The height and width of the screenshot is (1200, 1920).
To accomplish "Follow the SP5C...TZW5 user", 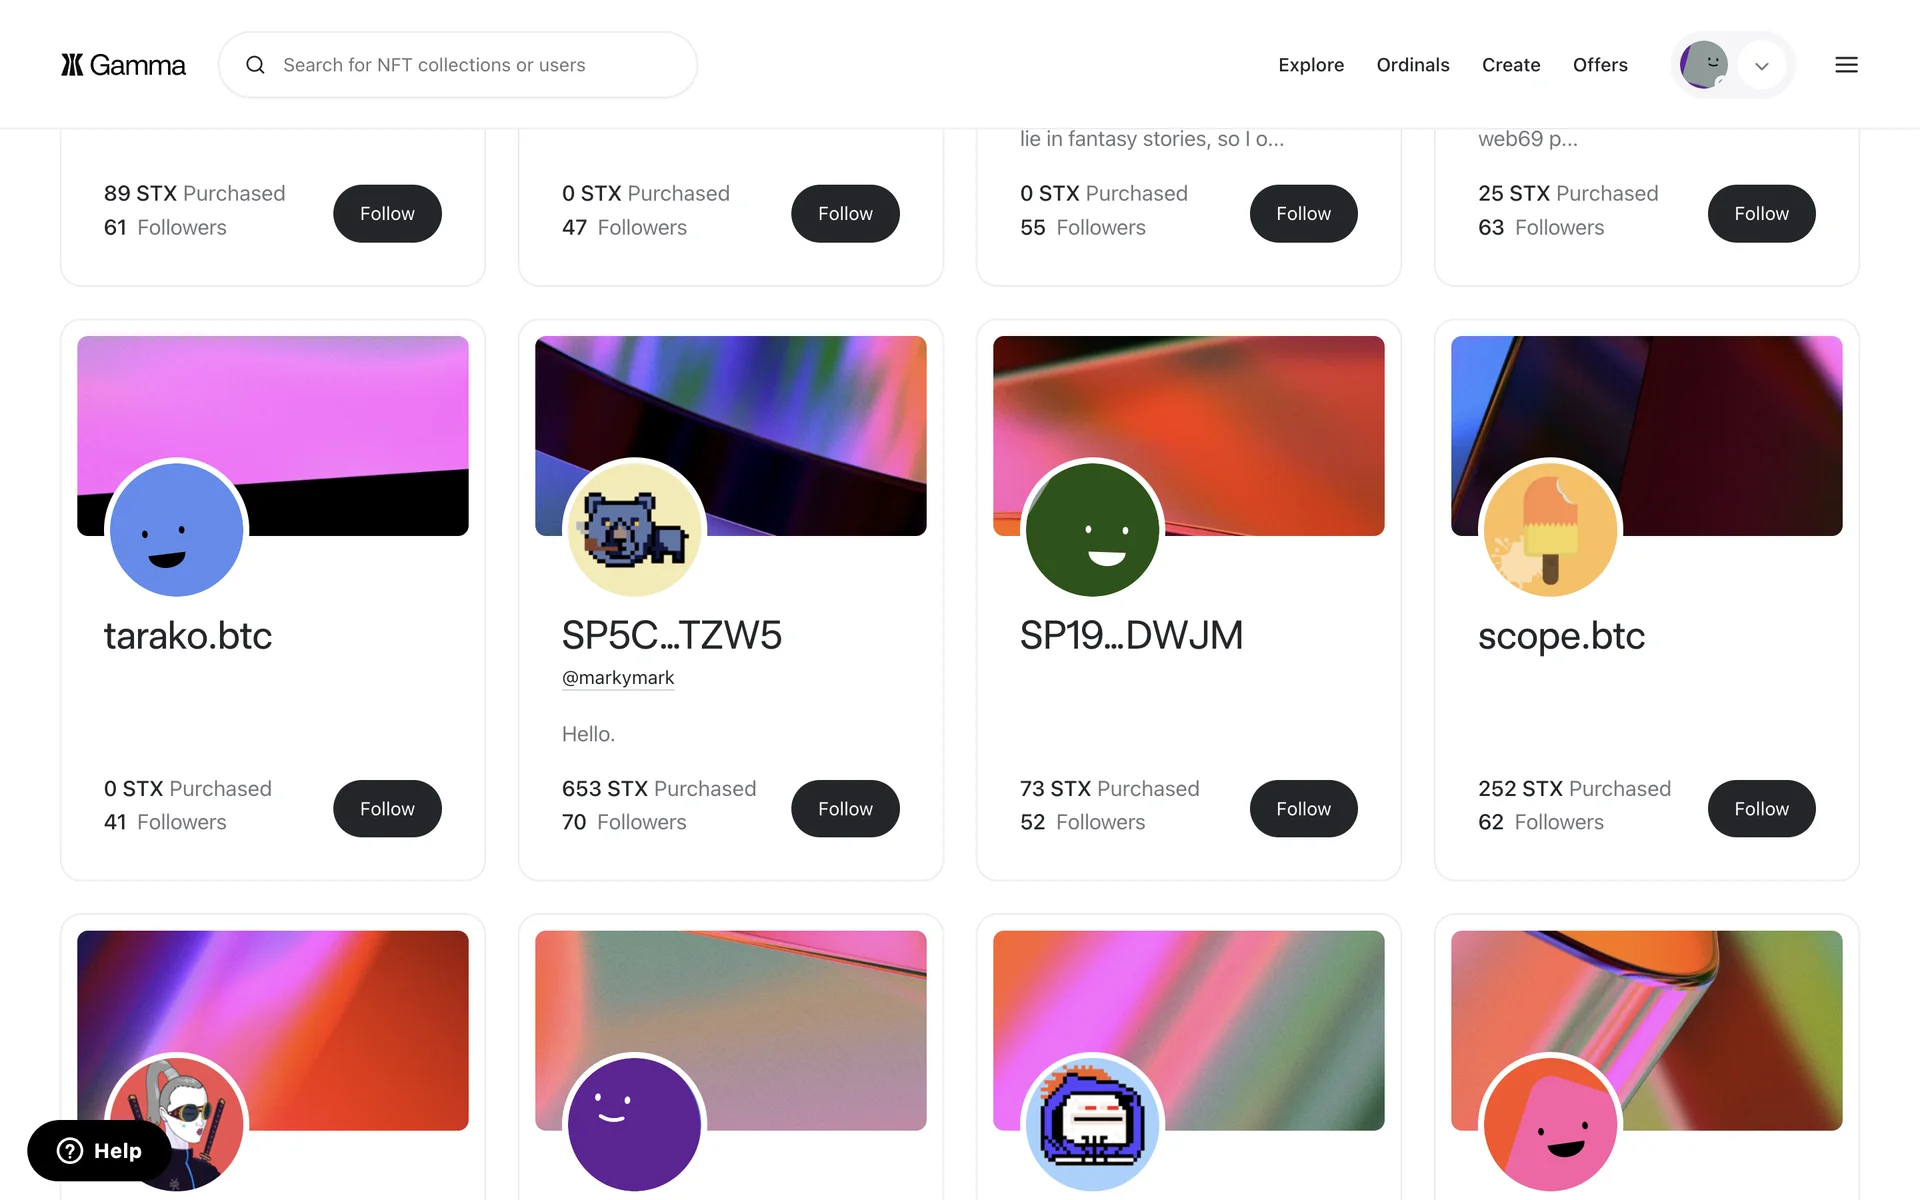I will (845, 809).
